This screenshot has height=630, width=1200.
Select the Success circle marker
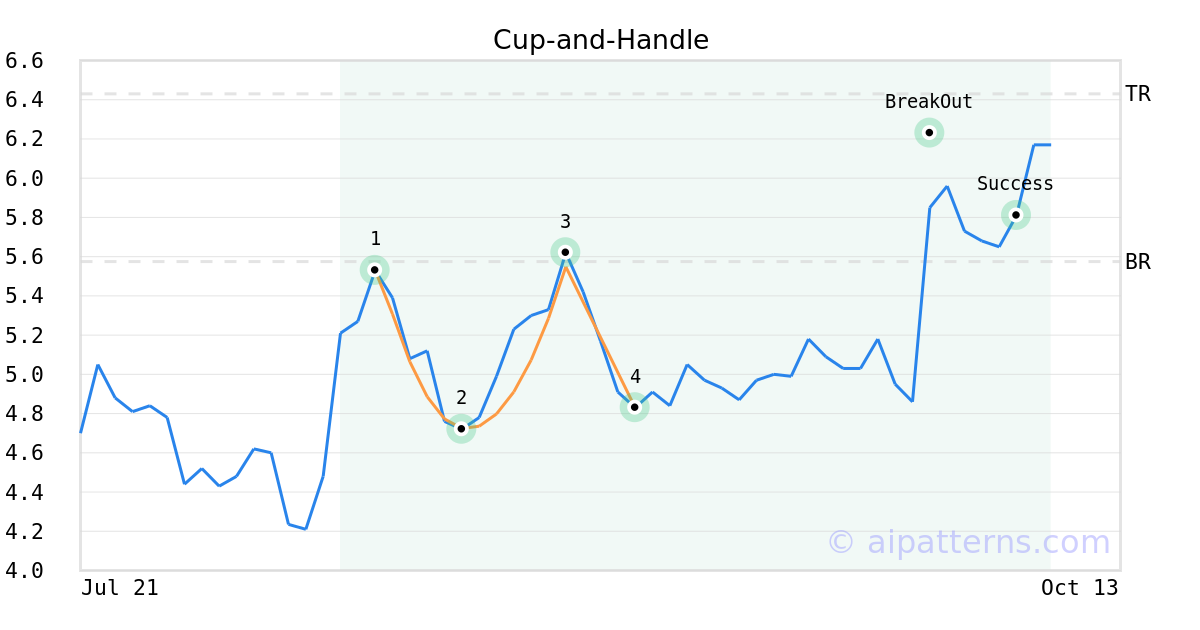pos(1015,215)
